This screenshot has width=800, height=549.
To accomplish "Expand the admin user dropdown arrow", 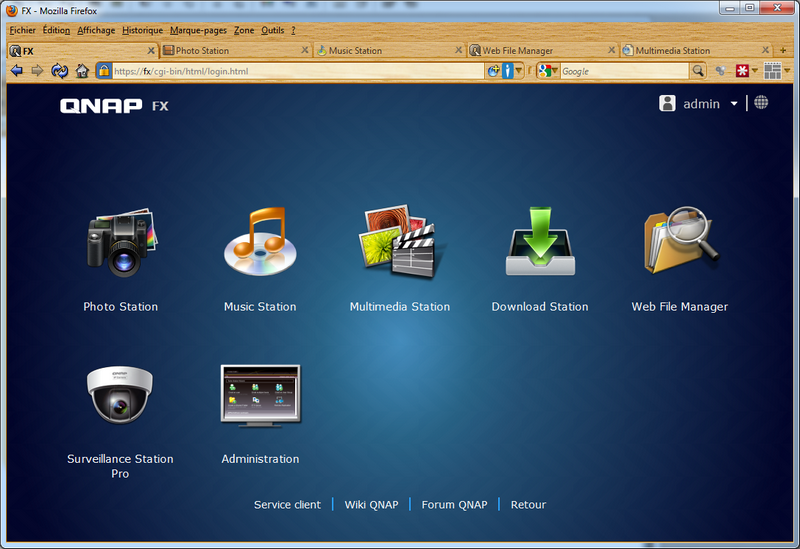I will (x=734, y=104).
